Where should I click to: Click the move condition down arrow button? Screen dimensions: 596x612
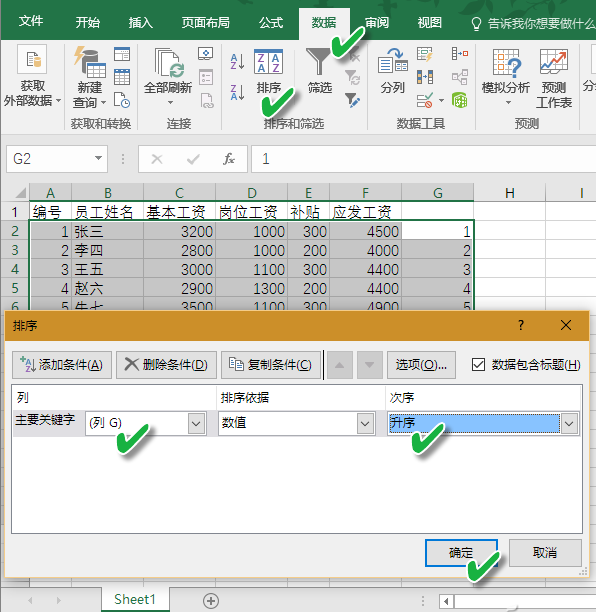click(370, 365)
